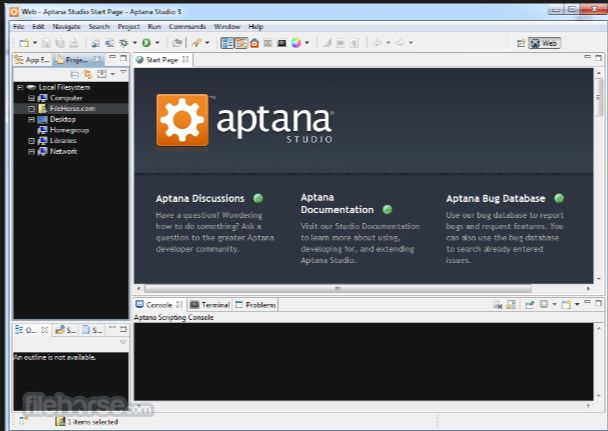
Task: Click Link with Editor icon in Project panel
Action: coord(88,74)
